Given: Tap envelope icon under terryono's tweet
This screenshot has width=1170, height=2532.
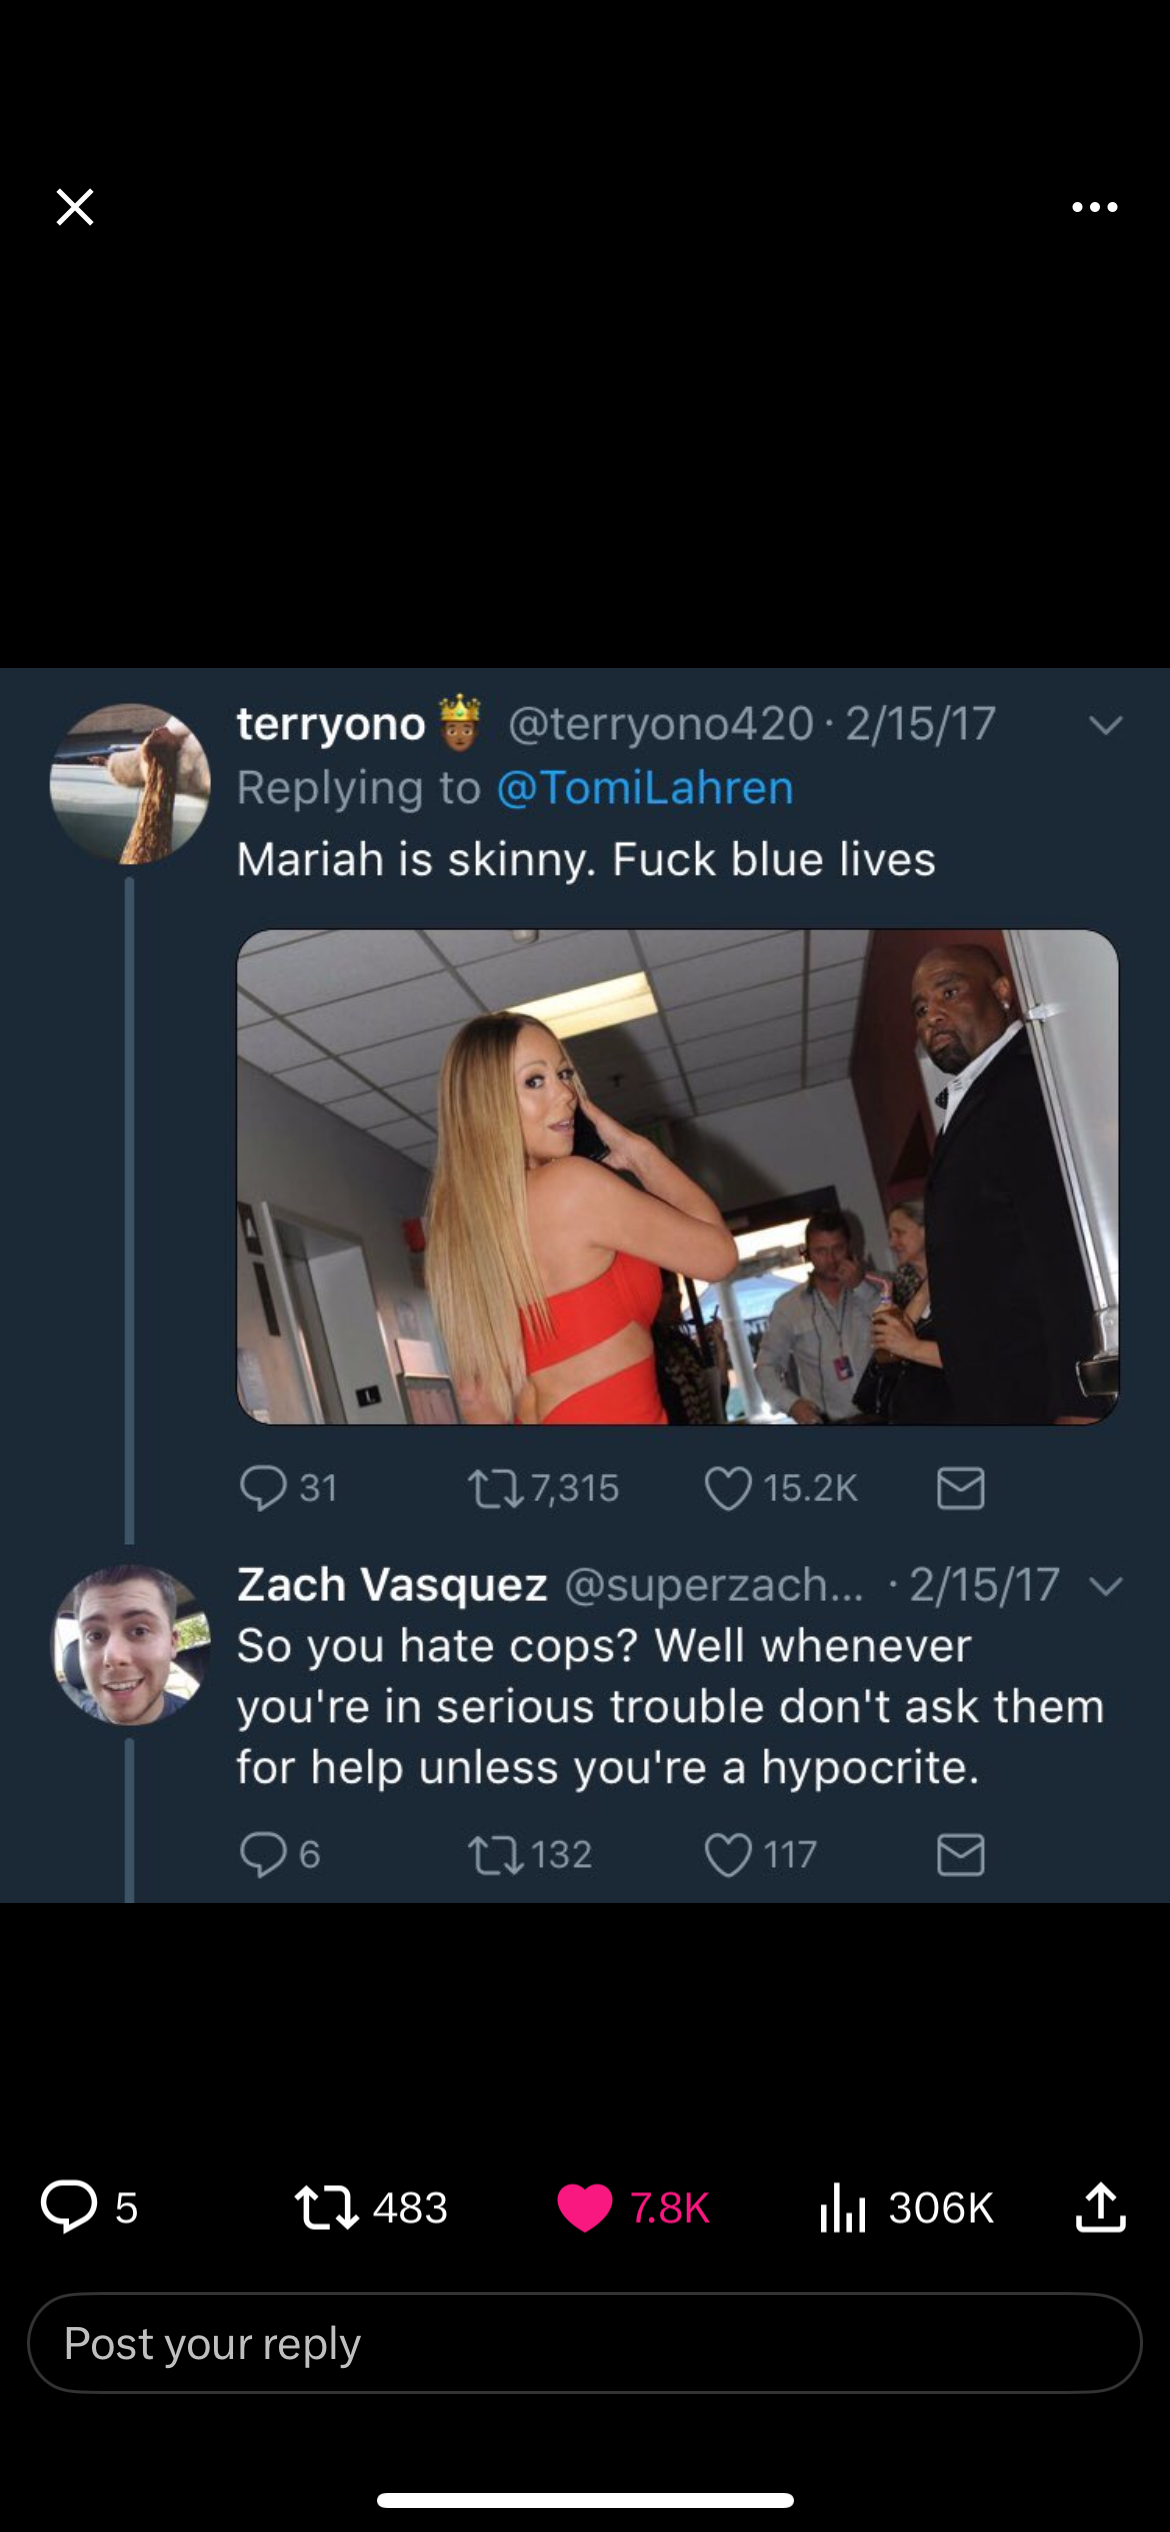Looking at the screenshot, I should pos(961,1488).
